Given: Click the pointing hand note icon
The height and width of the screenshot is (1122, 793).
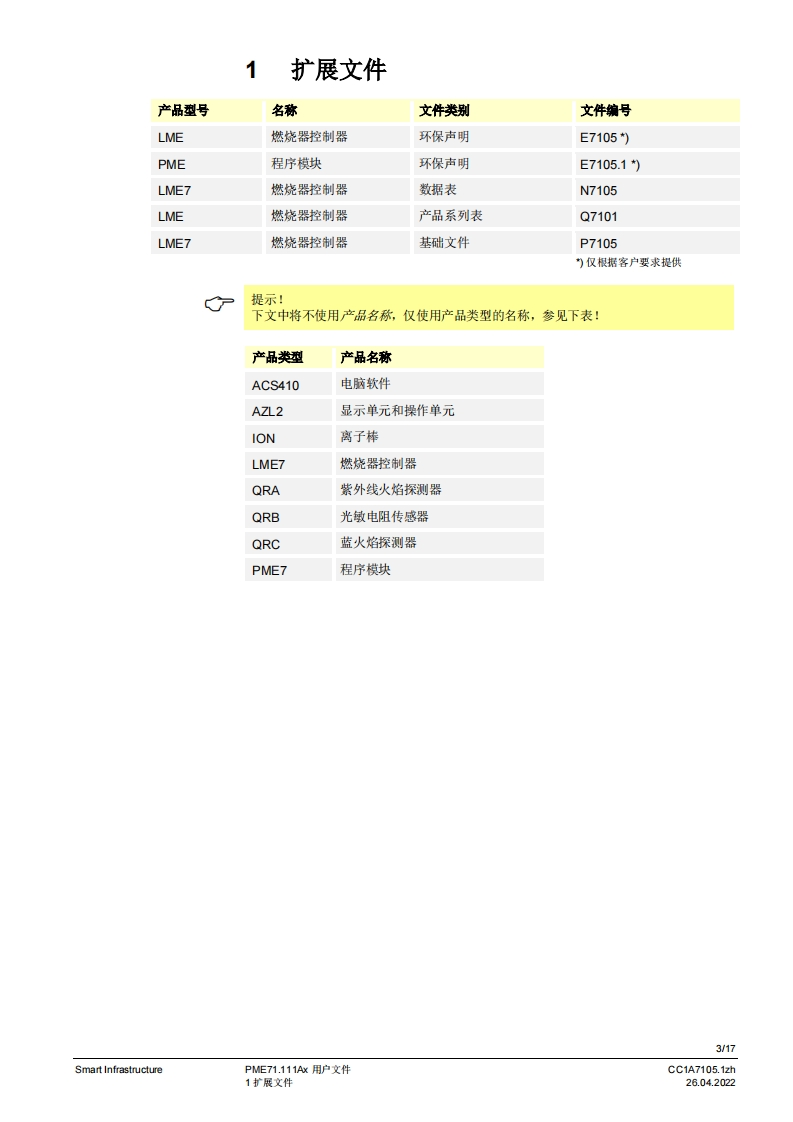Looking at the screenshot, I should (219, 303).
